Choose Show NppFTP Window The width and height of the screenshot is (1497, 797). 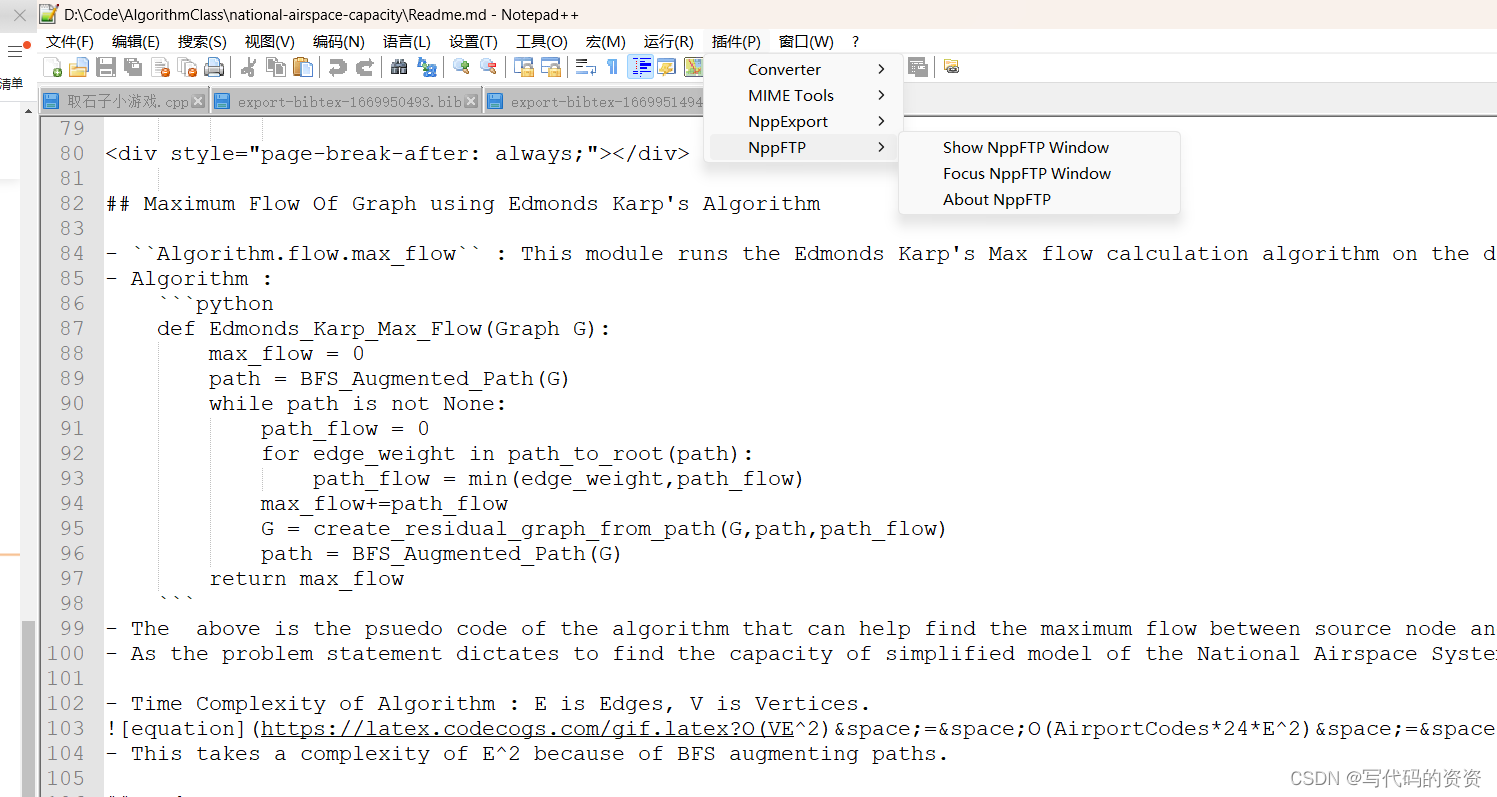[1039, 147]
